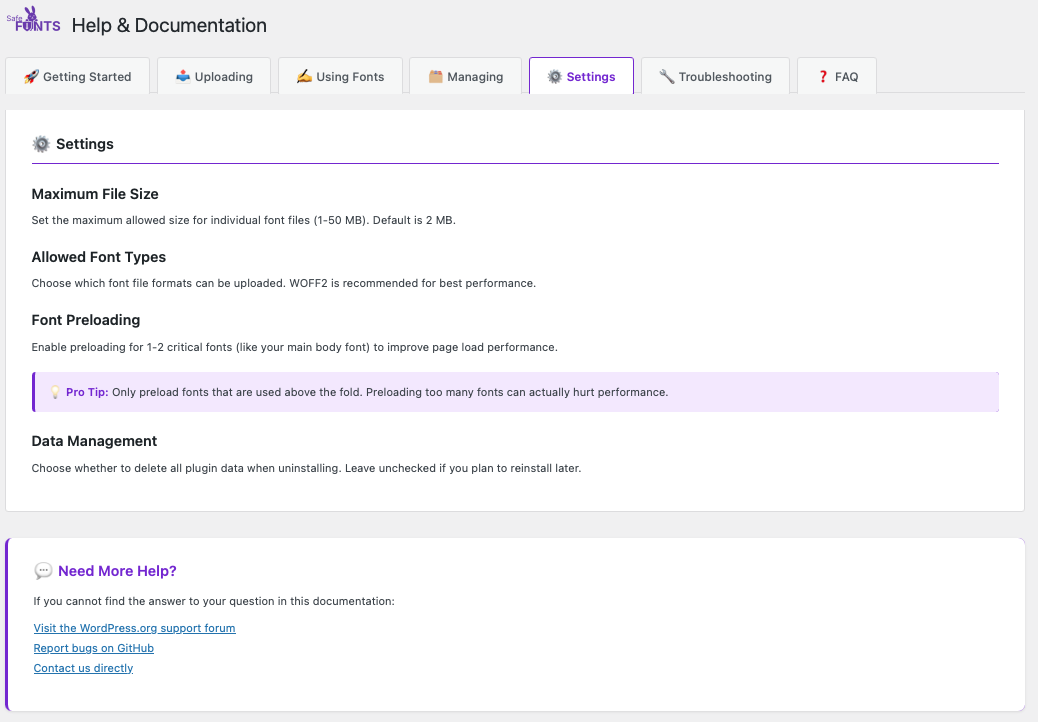
Task: Click the writing hand icon on Using Fonts
Action: pos(304,77)
